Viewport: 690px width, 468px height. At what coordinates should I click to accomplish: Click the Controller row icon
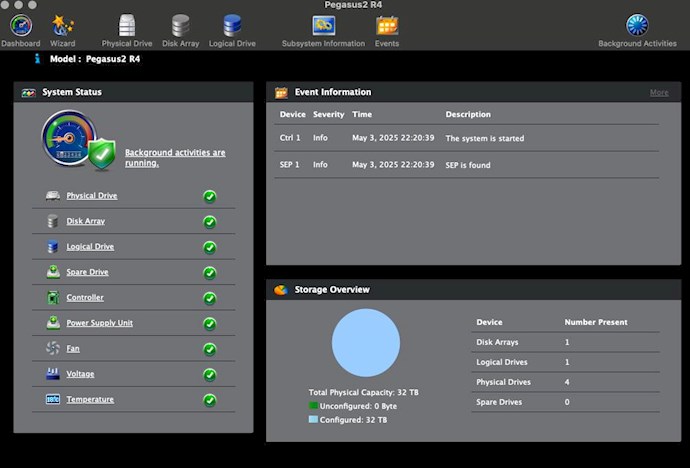coord(53,297)
